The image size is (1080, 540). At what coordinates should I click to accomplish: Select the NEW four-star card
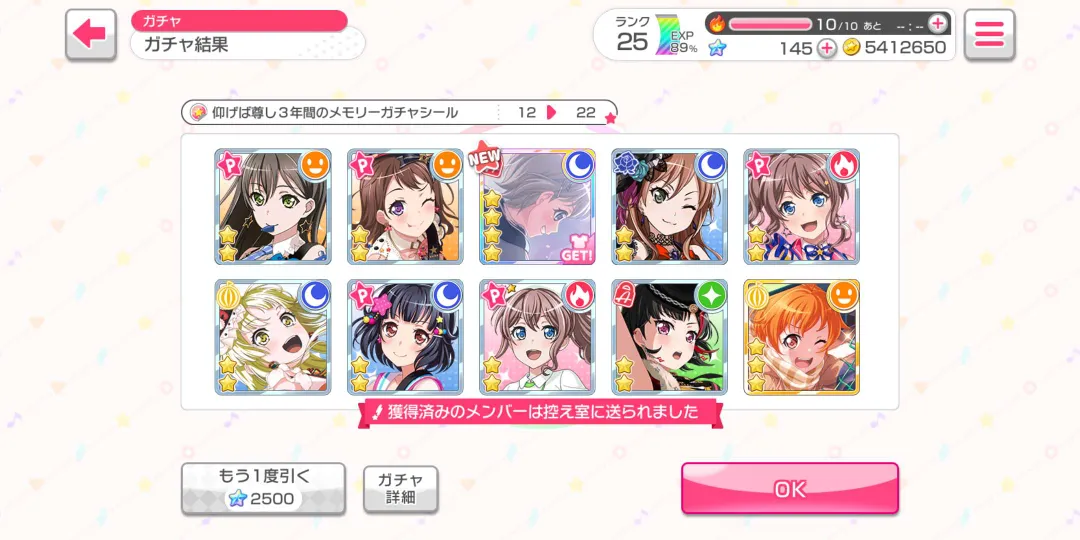coord(537,207)
